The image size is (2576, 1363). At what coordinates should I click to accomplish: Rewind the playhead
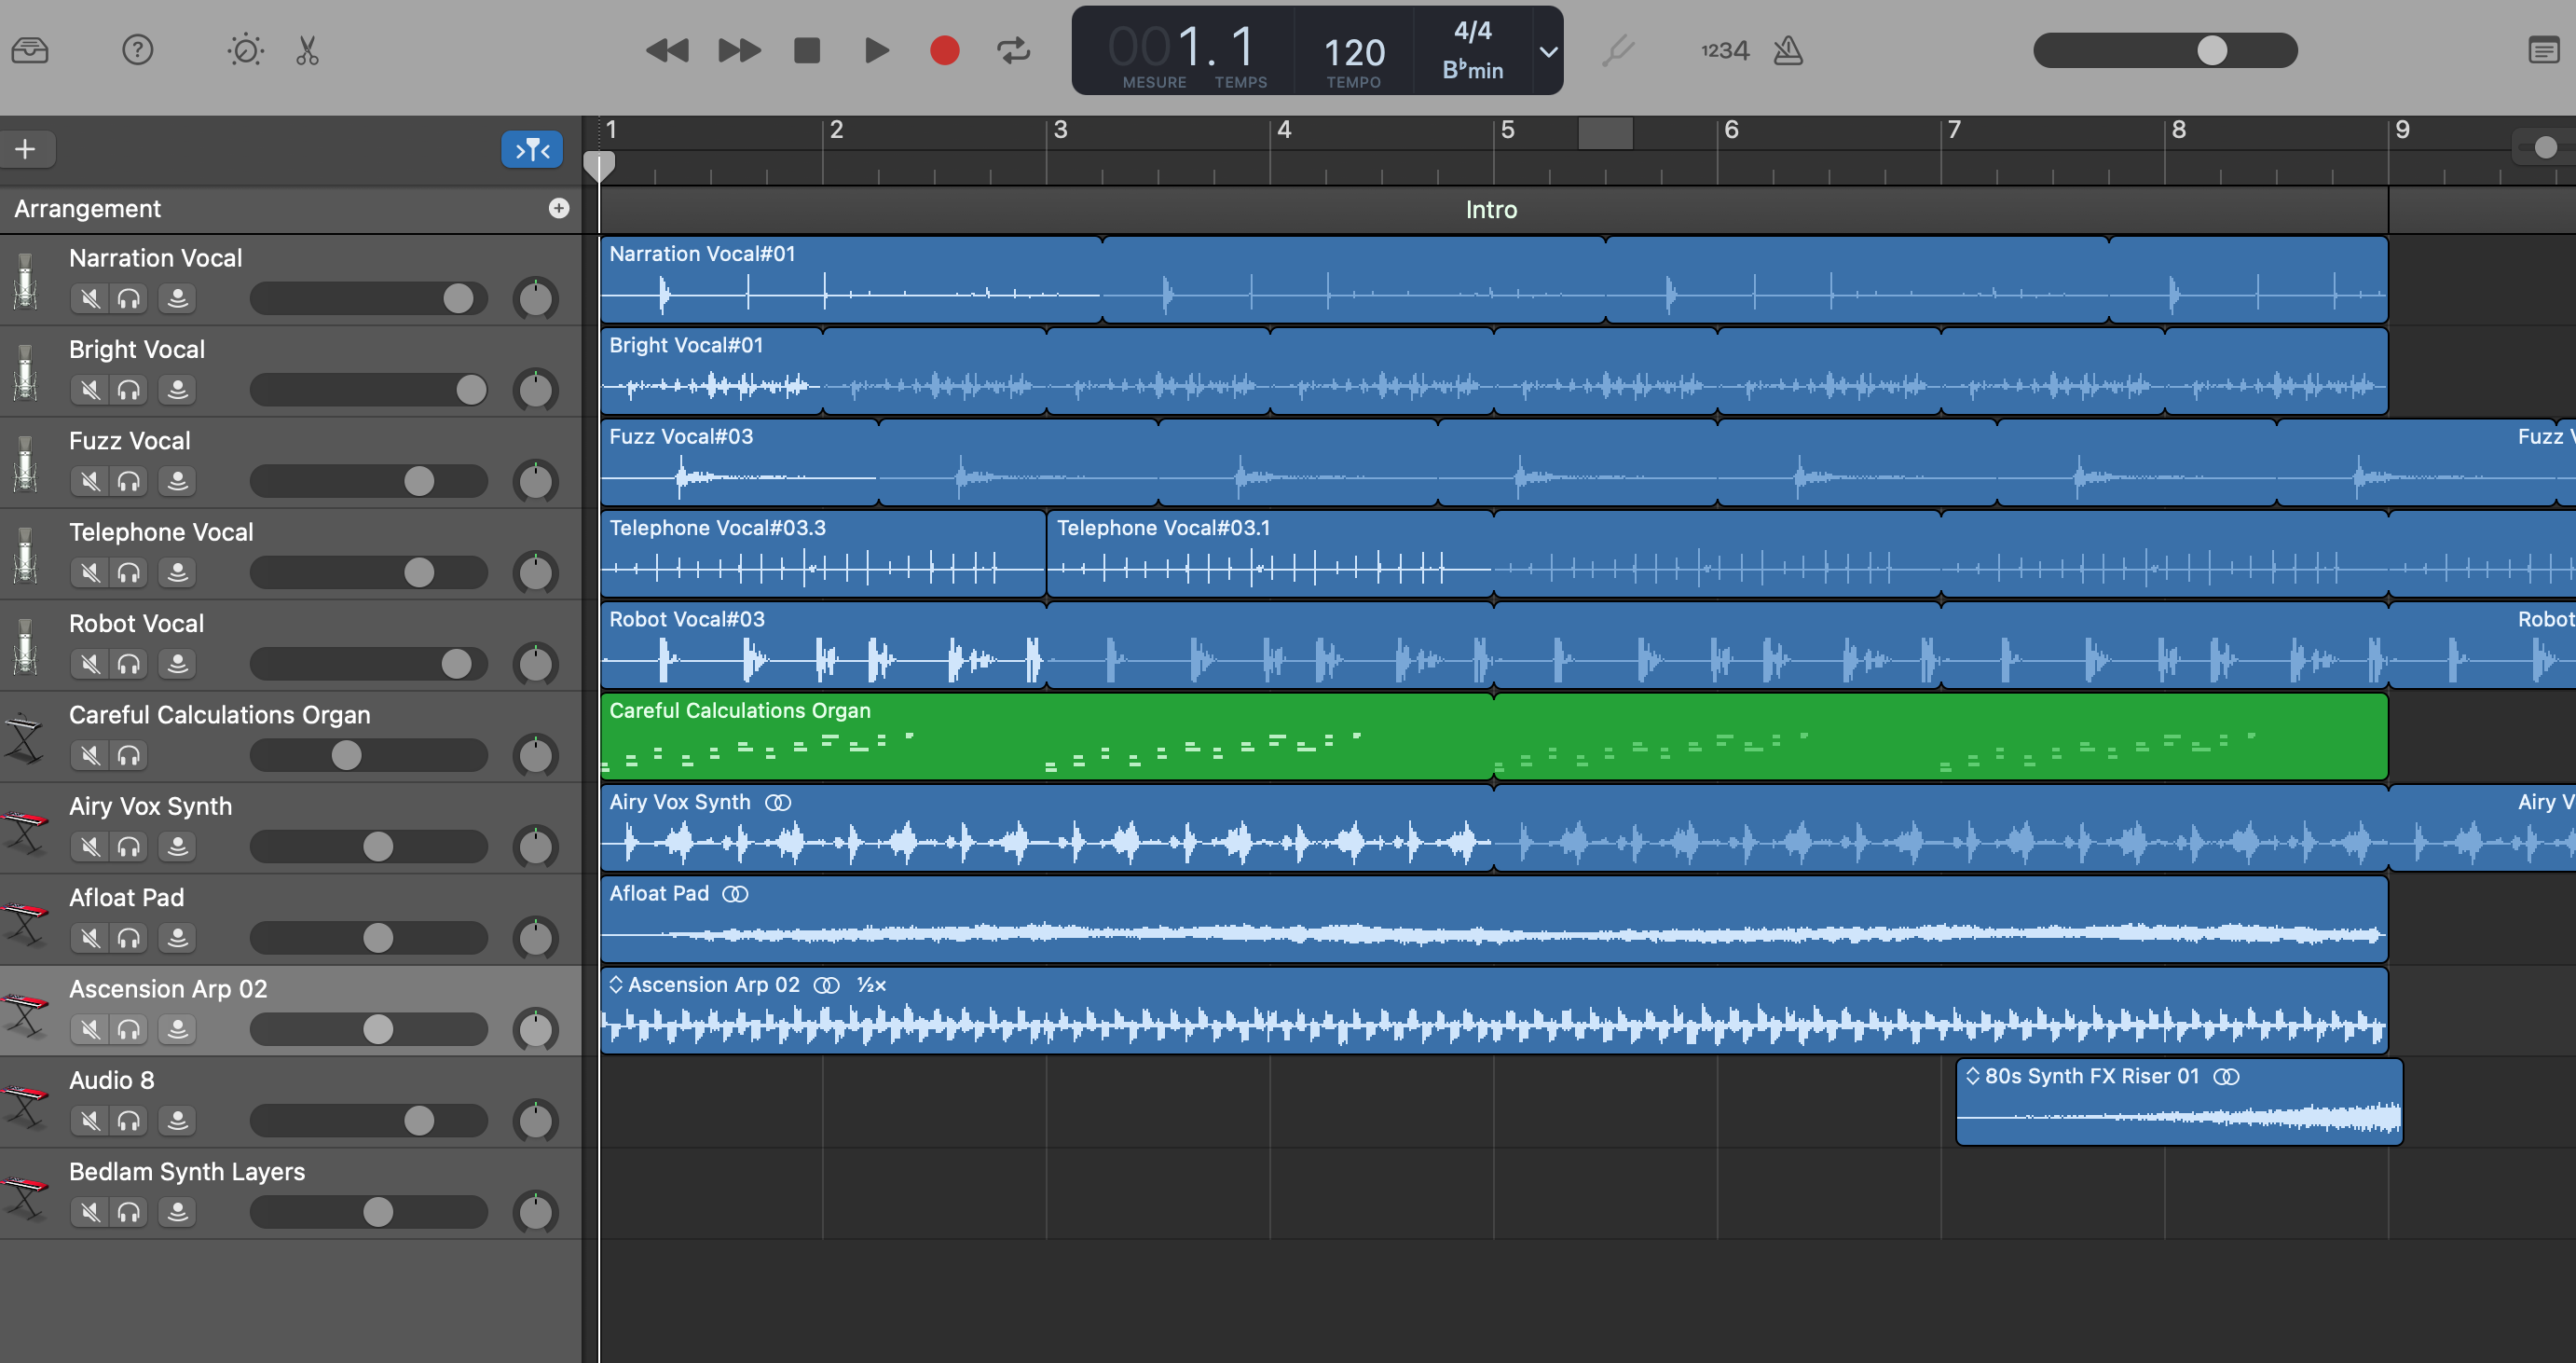coord(667,50)
